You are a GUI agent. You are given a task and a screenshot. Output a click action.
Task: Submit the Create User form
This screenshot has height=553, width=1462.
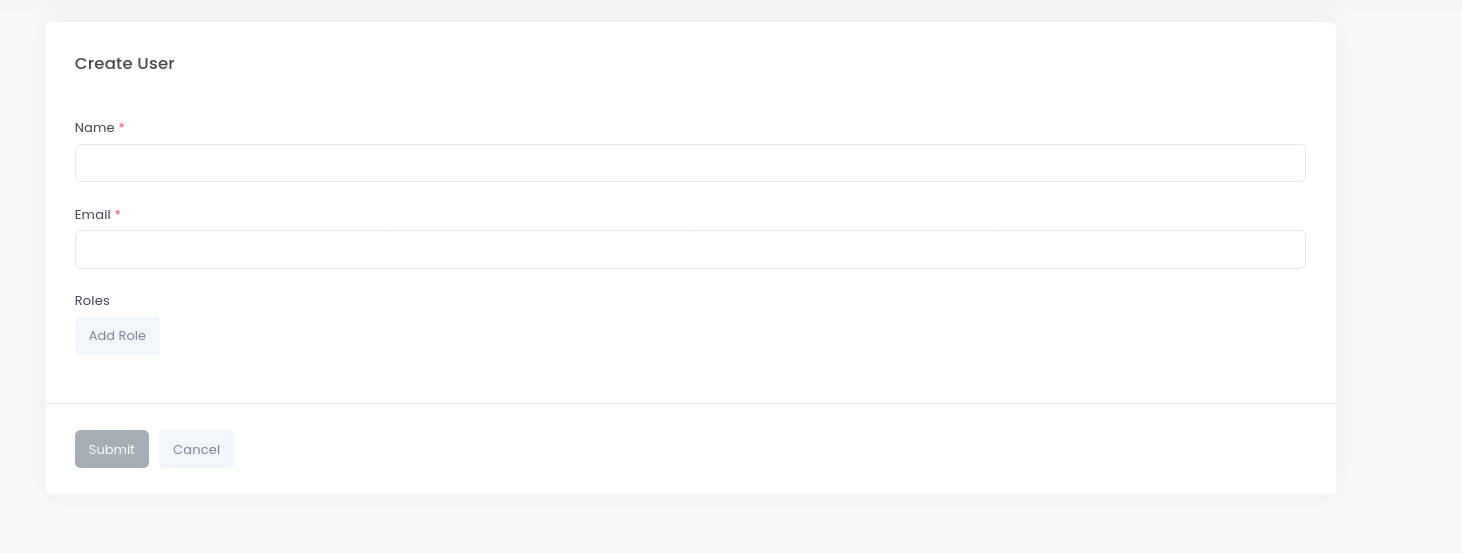pyautogui.click(x=112, y=449)
